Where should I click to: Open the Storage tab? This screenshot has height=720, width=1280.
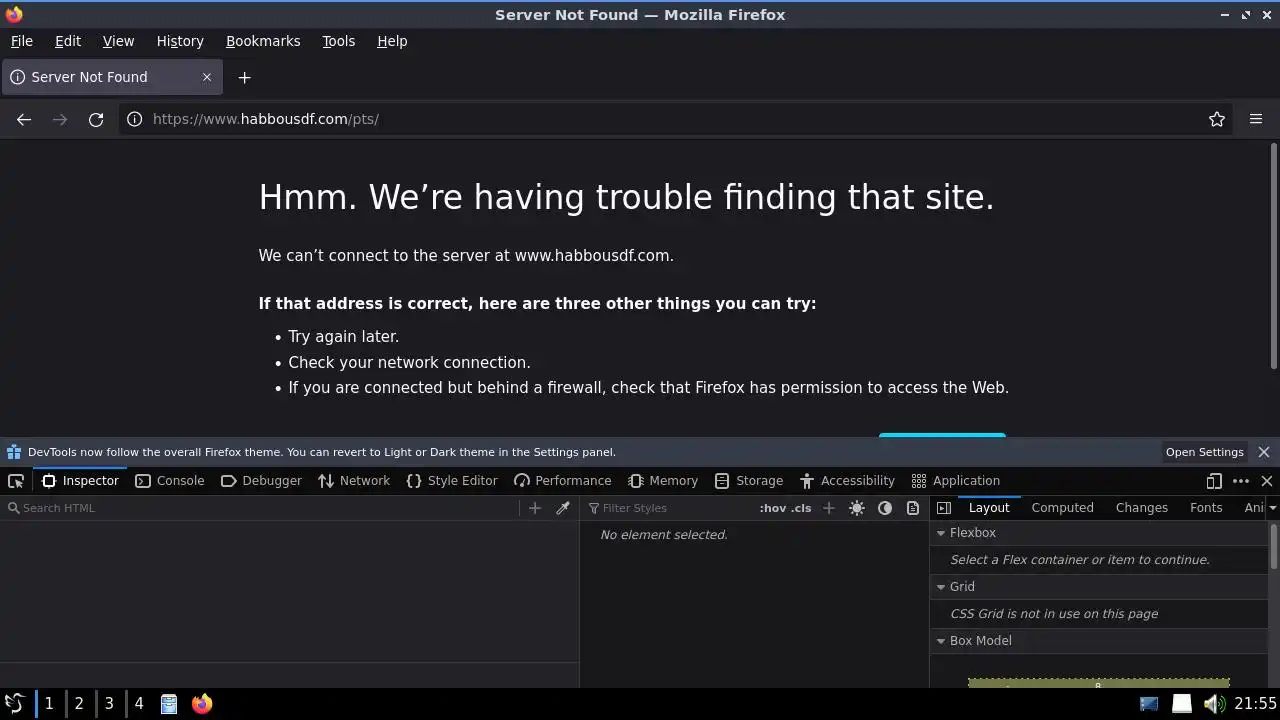749,481
